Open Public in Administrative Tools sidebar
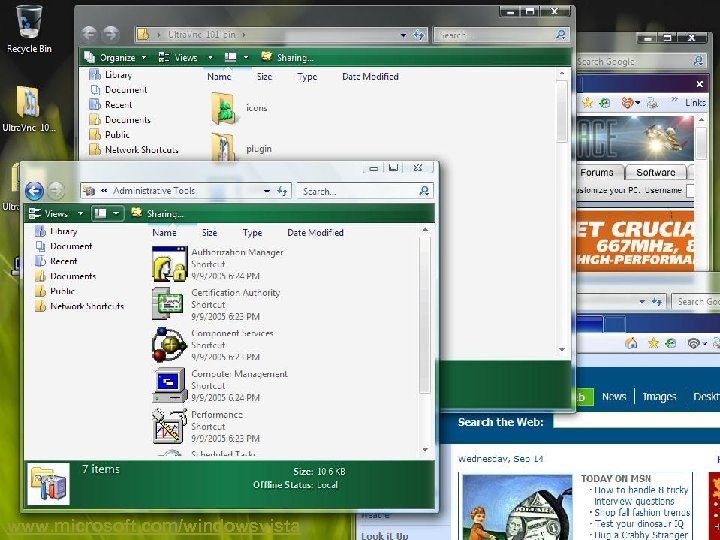This screenshot has width=720, height=540. pyautogui.click(x=55, y=291)
